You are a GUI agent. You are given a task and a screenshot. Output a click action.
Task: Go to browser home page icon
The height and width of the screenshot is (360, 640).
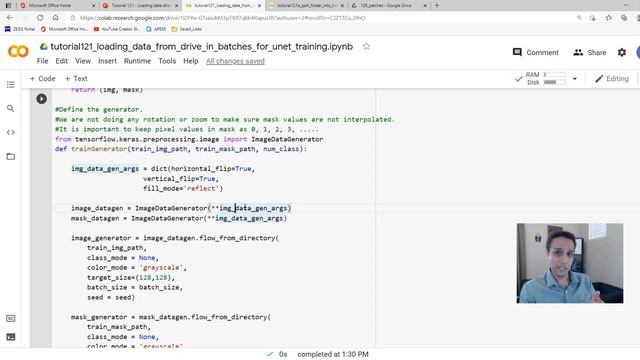(x=56, y=18)
